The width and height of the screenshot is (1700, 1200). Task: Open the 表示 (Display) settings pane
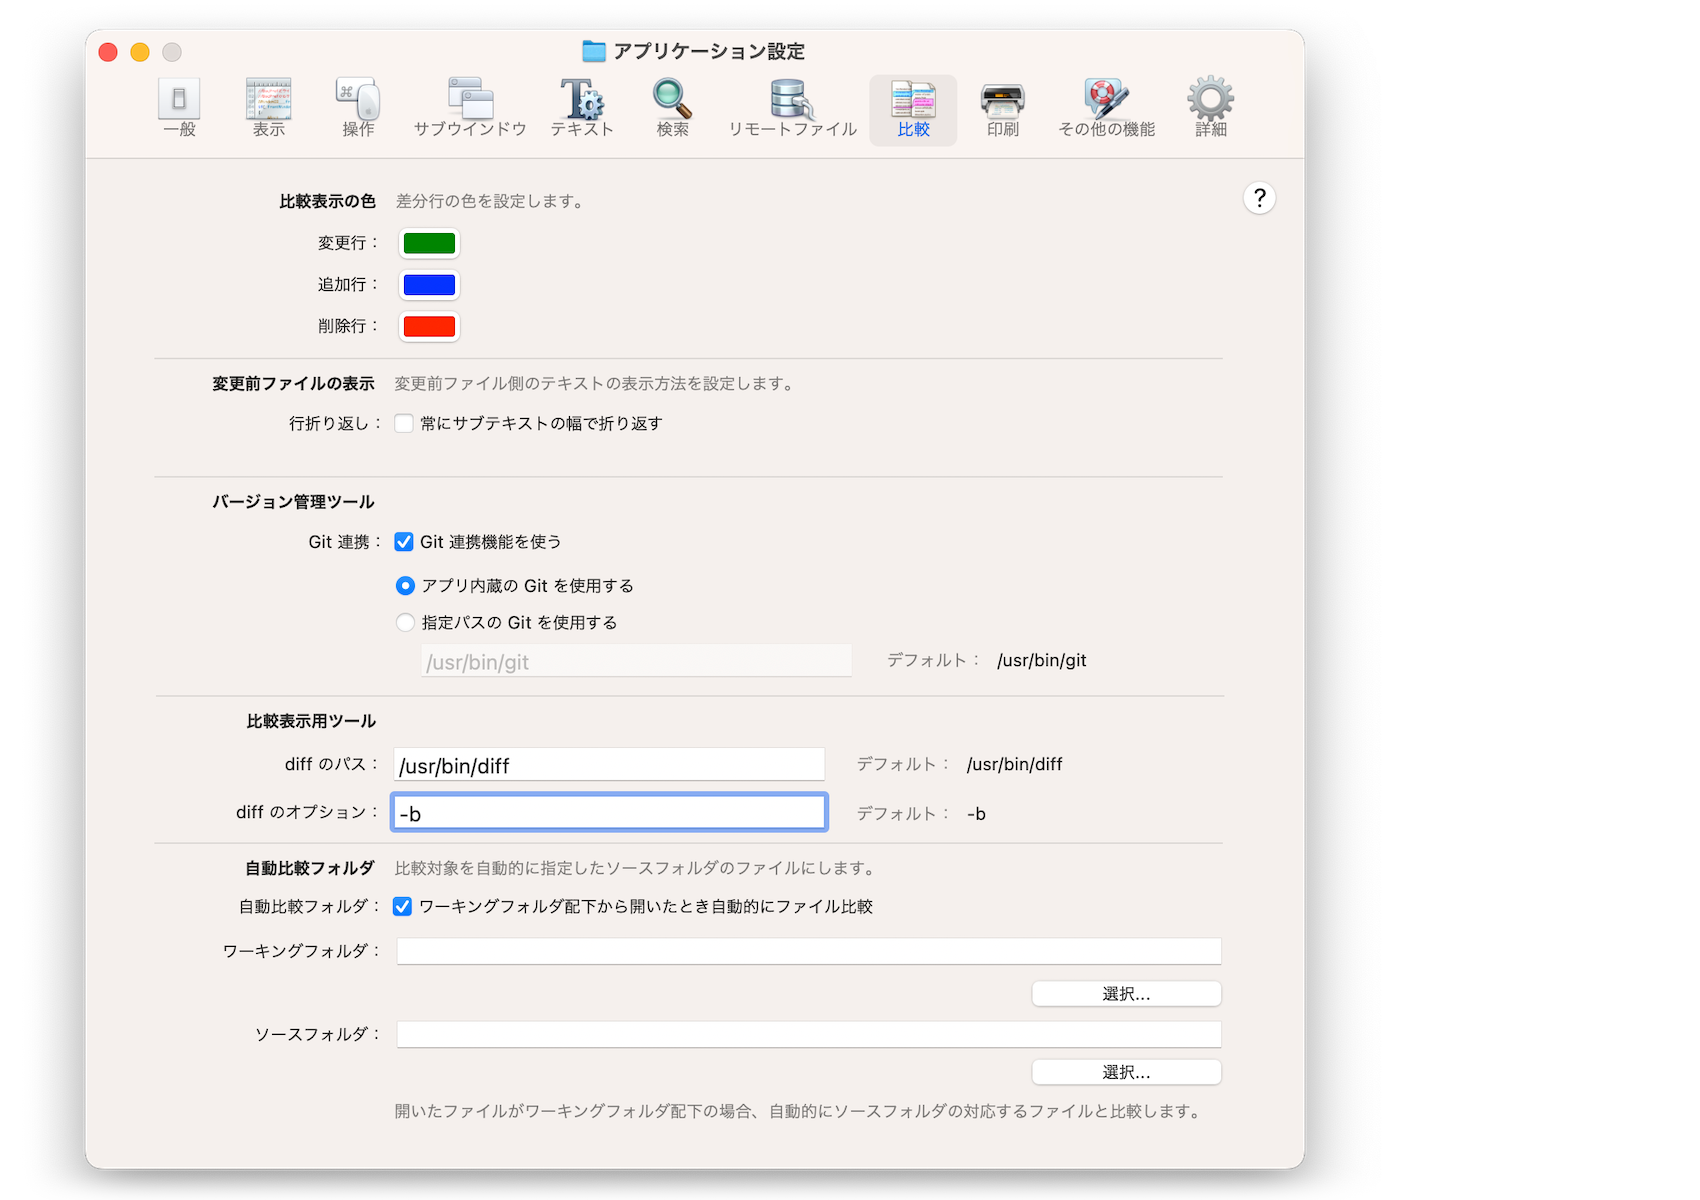click(x=268, y=108)
